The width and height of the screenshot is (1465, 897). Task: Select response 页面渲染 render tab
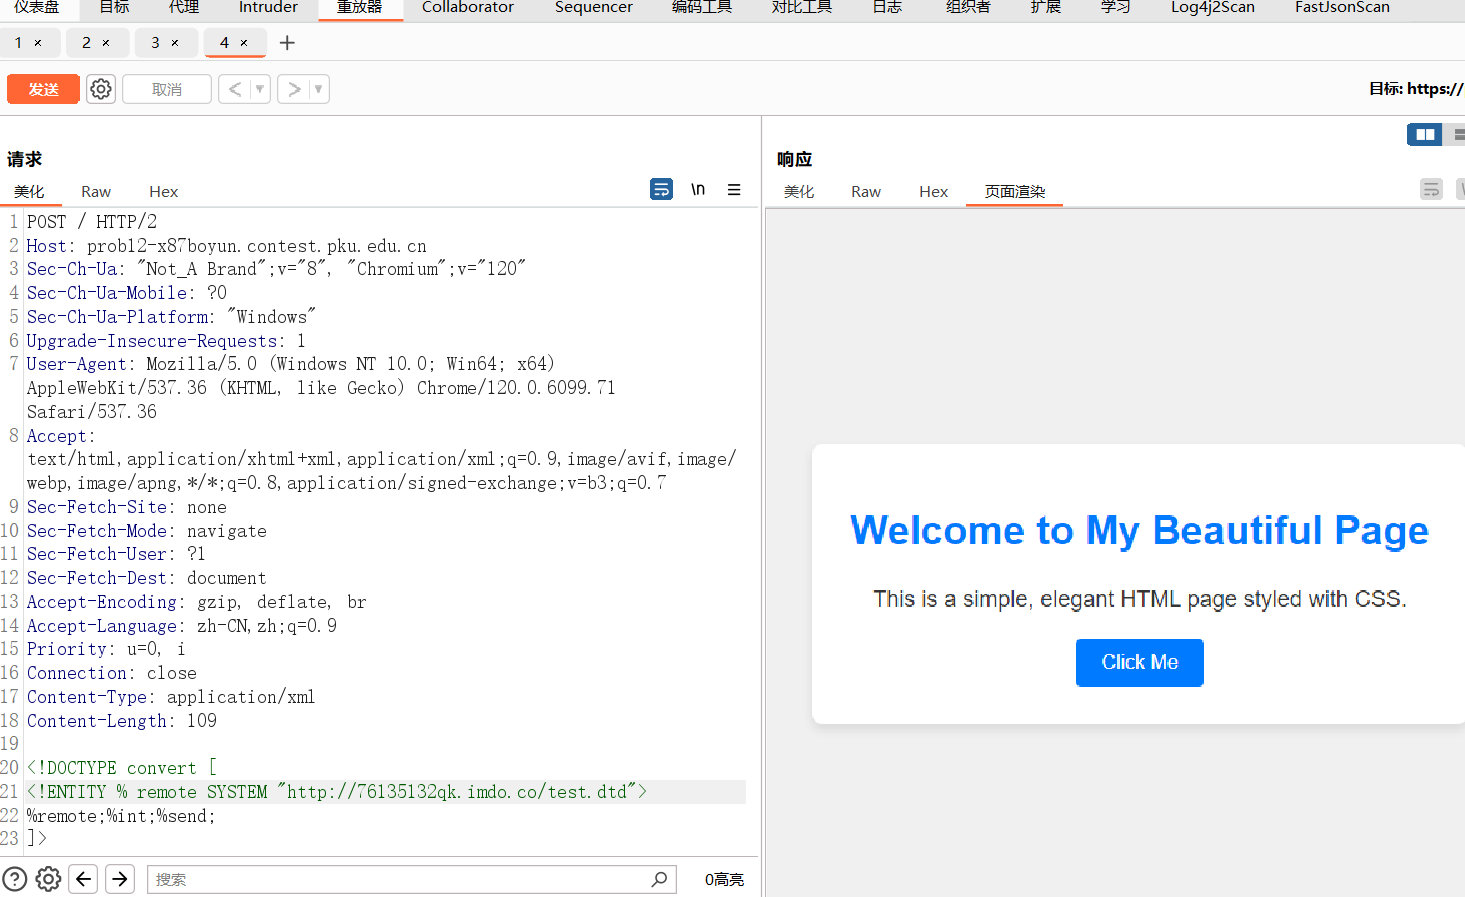pyautogui.click(x=1014, y=192)
